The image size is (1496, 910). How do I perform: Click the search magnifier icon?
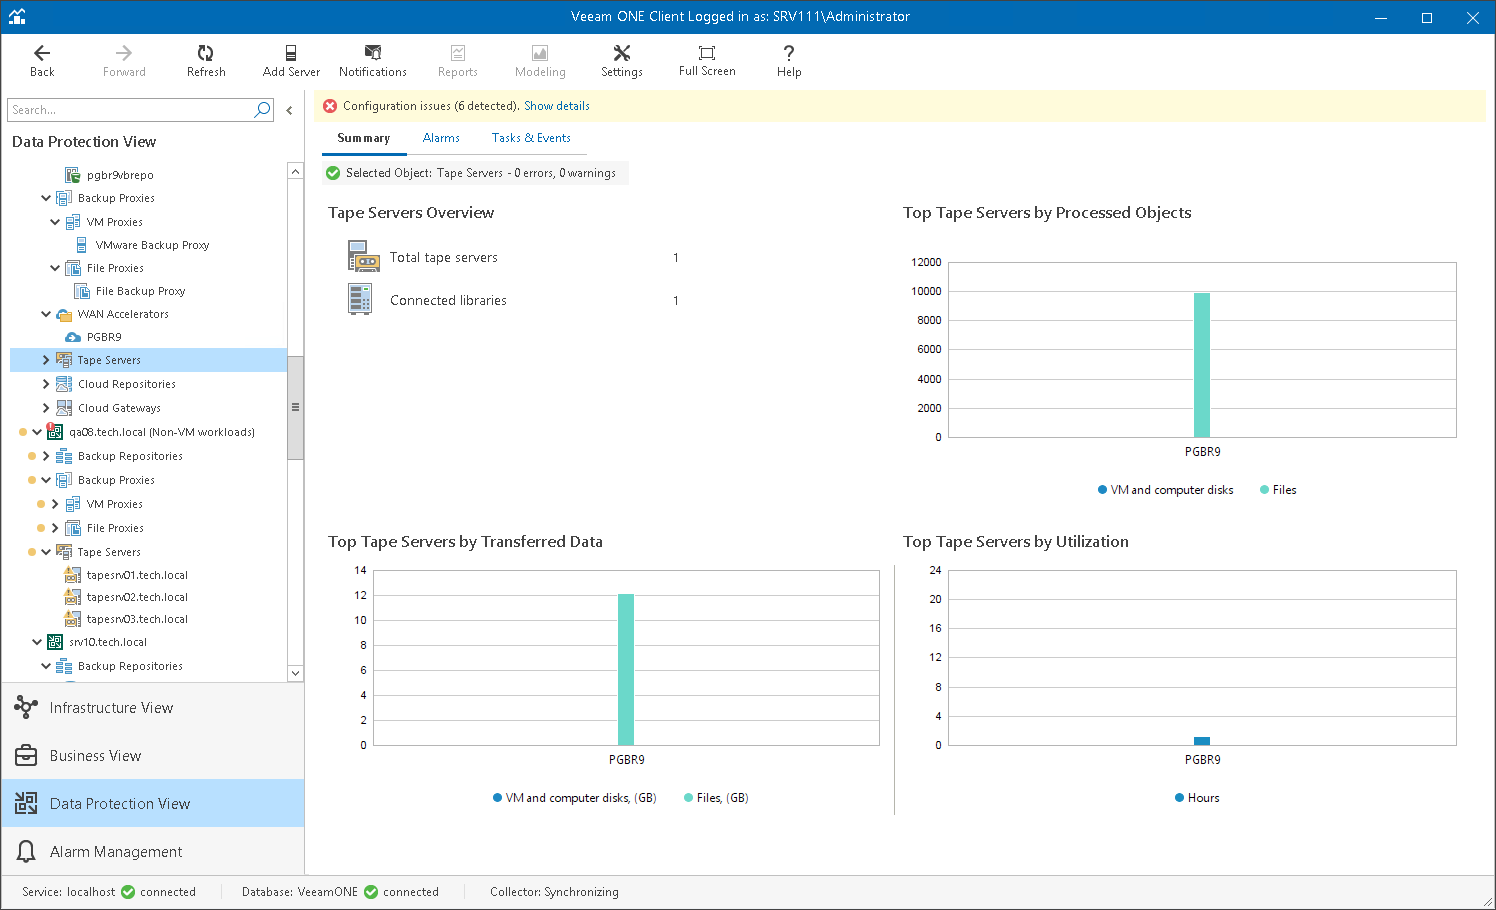pyautogui.click(x=262, y=110)
